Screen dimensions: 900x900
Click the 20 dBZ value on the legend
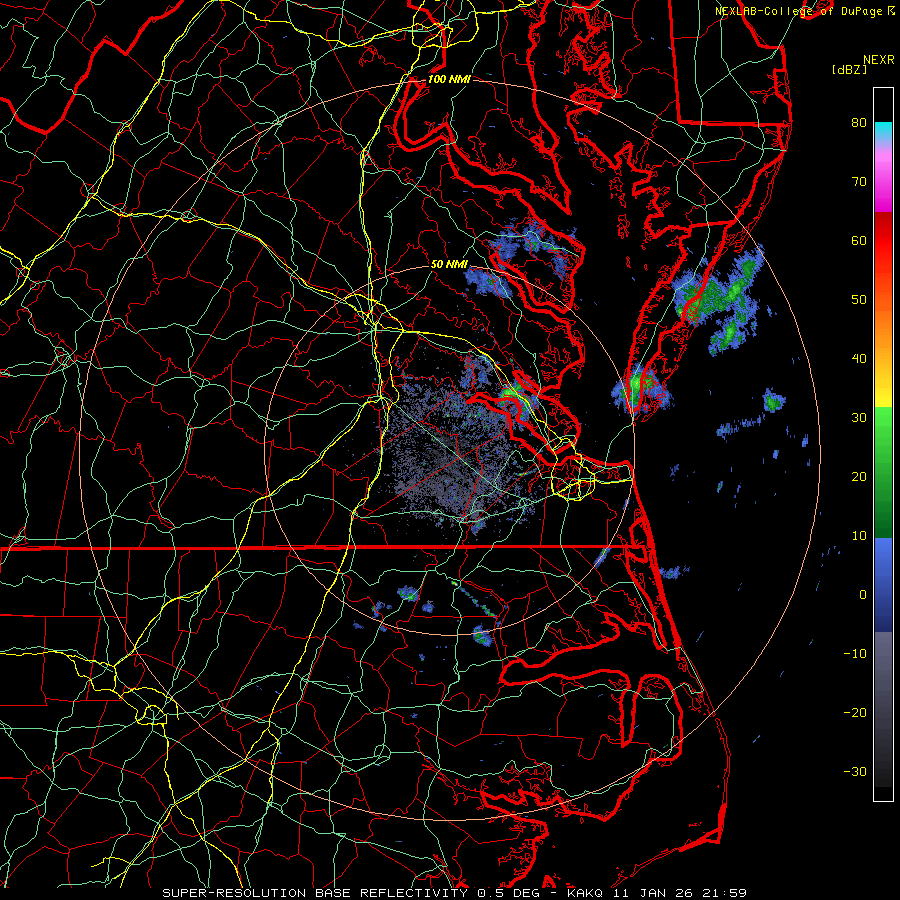pos(859,476)
